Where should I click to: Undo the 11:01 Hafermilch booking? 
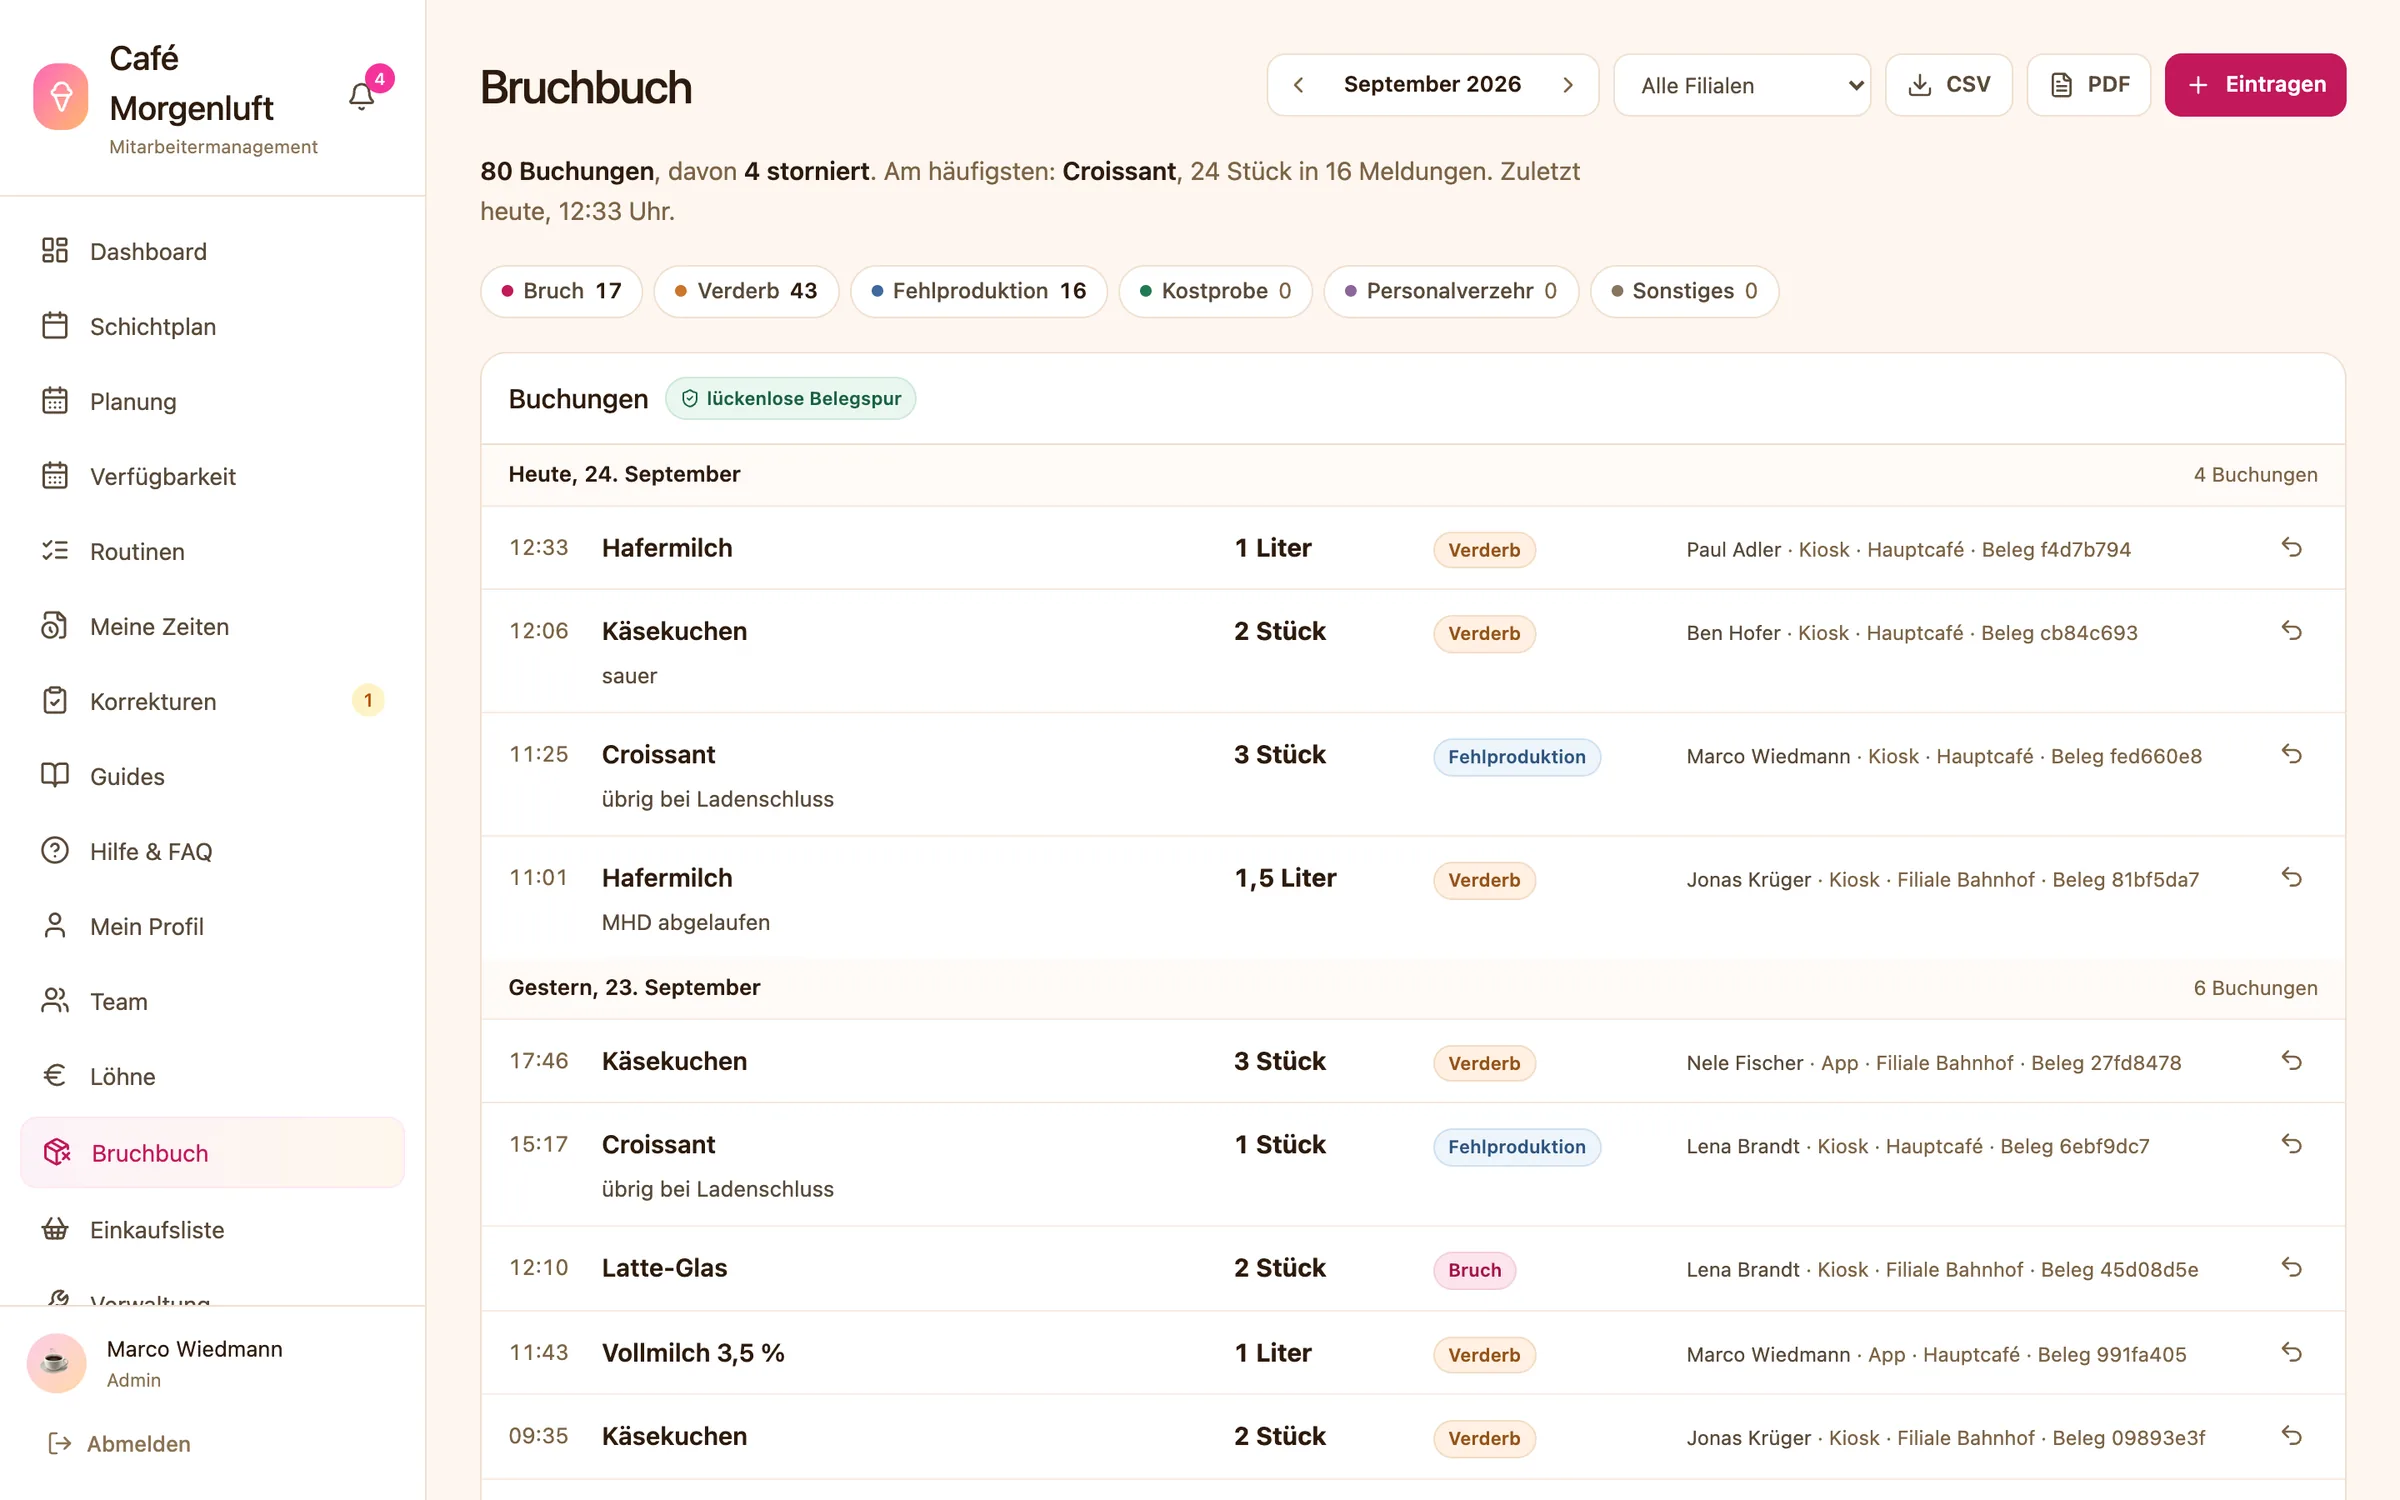[x=2292, y=877]
